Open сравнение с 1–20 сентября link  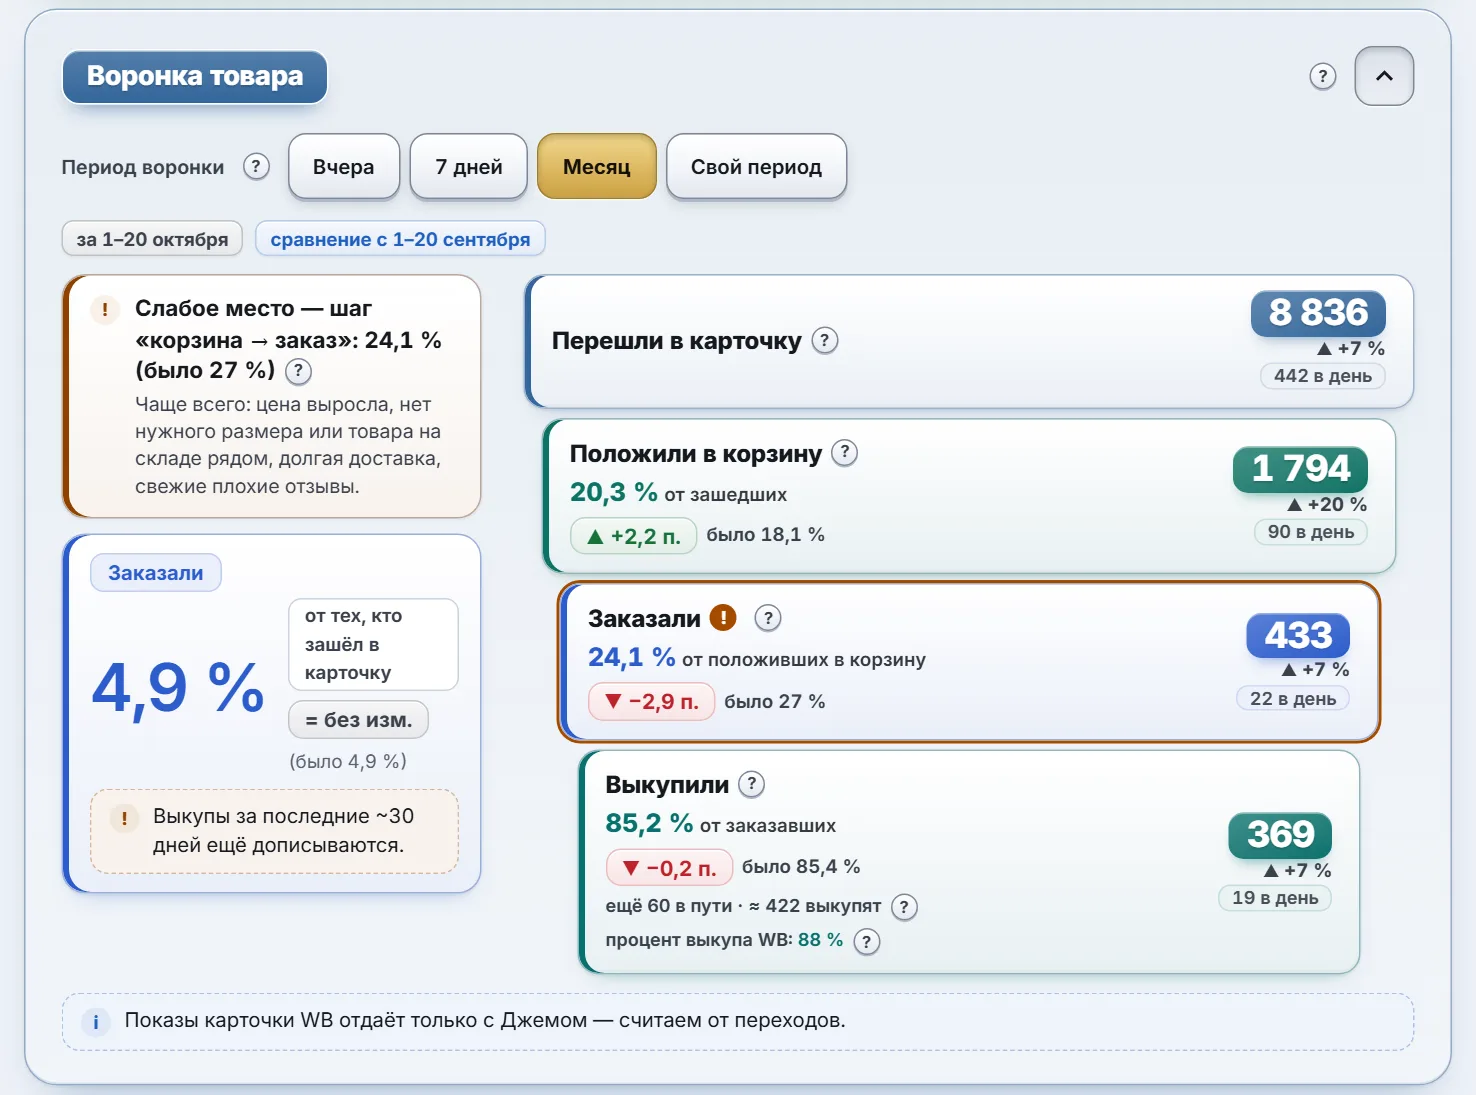point(400,239)
